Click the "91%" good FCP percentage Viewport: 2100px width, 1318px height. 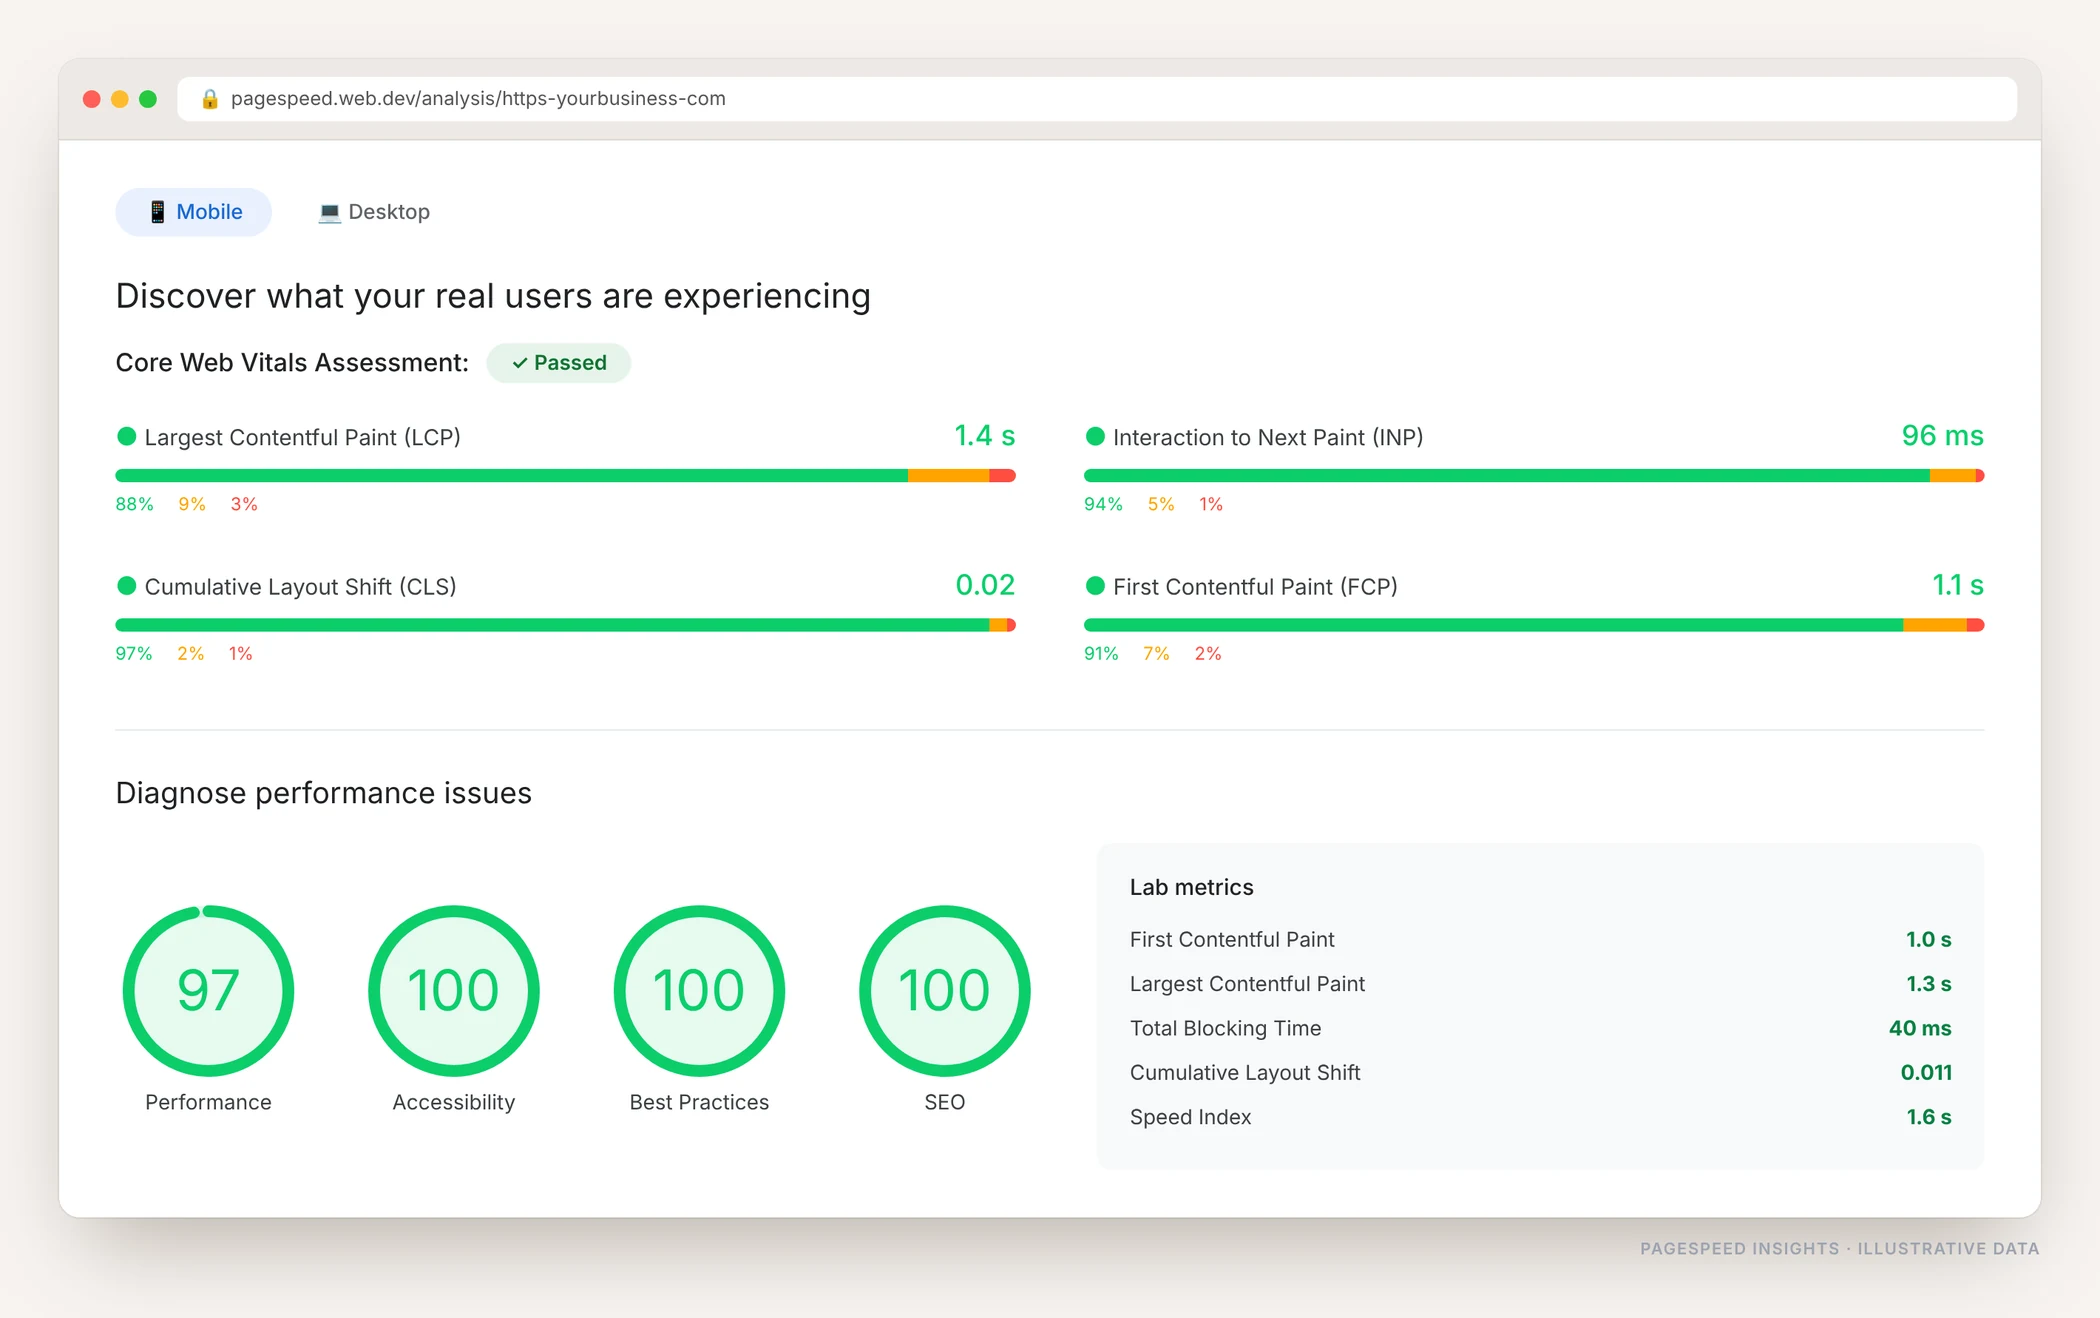[1101, 653]
